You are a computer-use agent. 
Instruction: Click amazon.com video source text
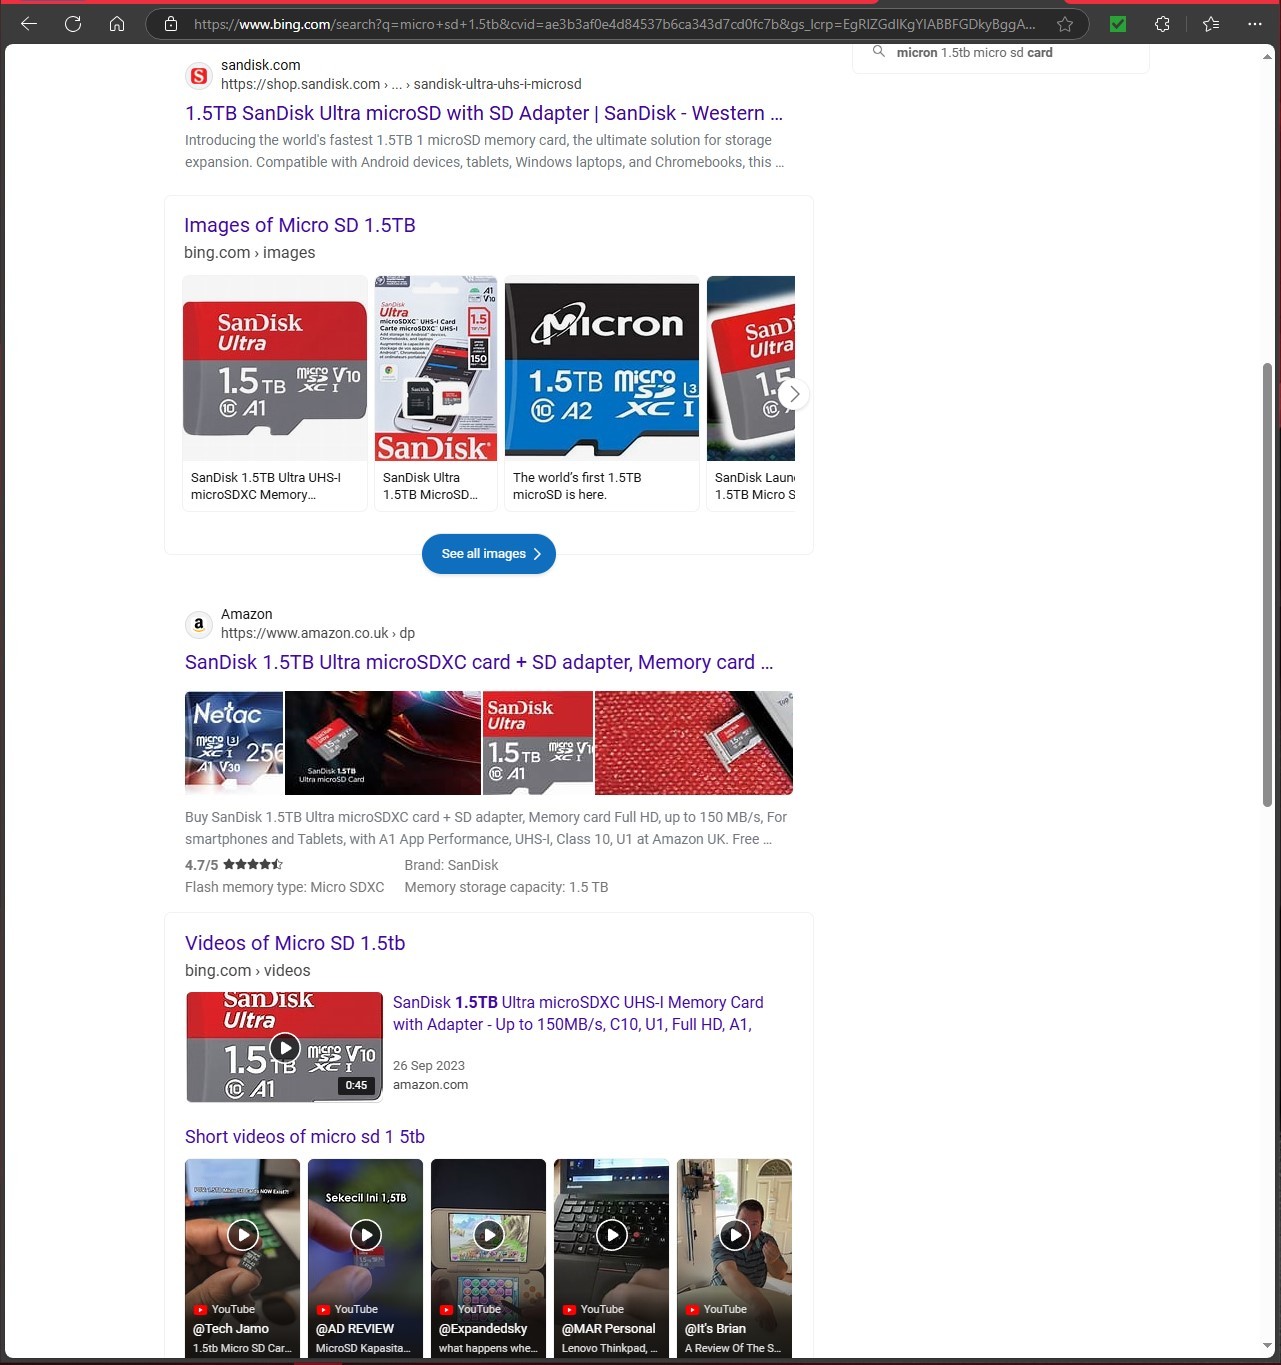[x=430, y=1085]
